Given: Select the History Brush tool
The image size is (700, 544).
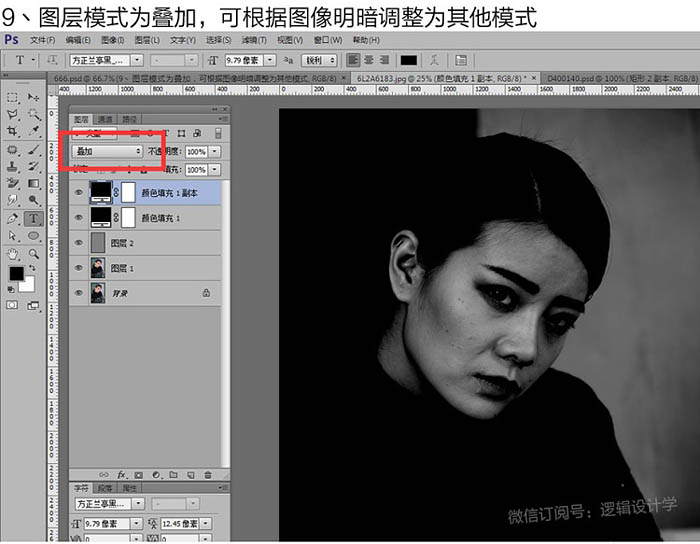Looking at the screenshot, I should (x=33, y=166).
